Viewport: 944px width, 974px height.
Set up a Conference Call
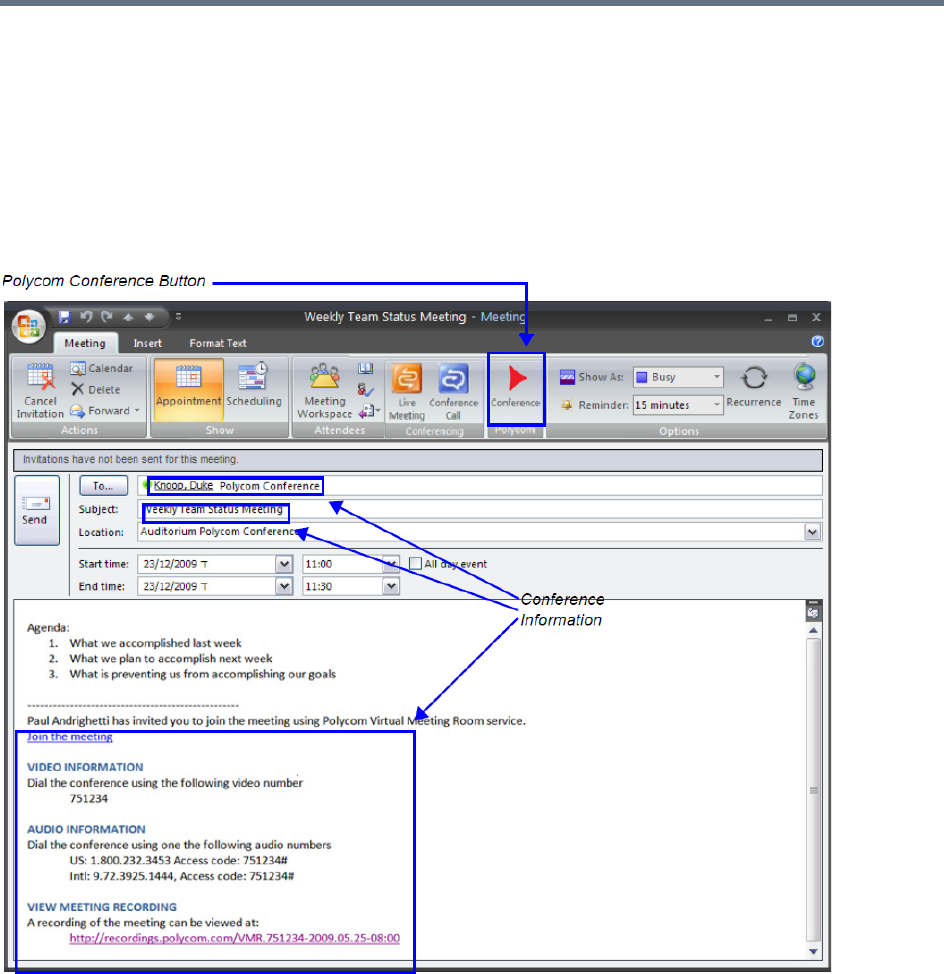(453, 392)
